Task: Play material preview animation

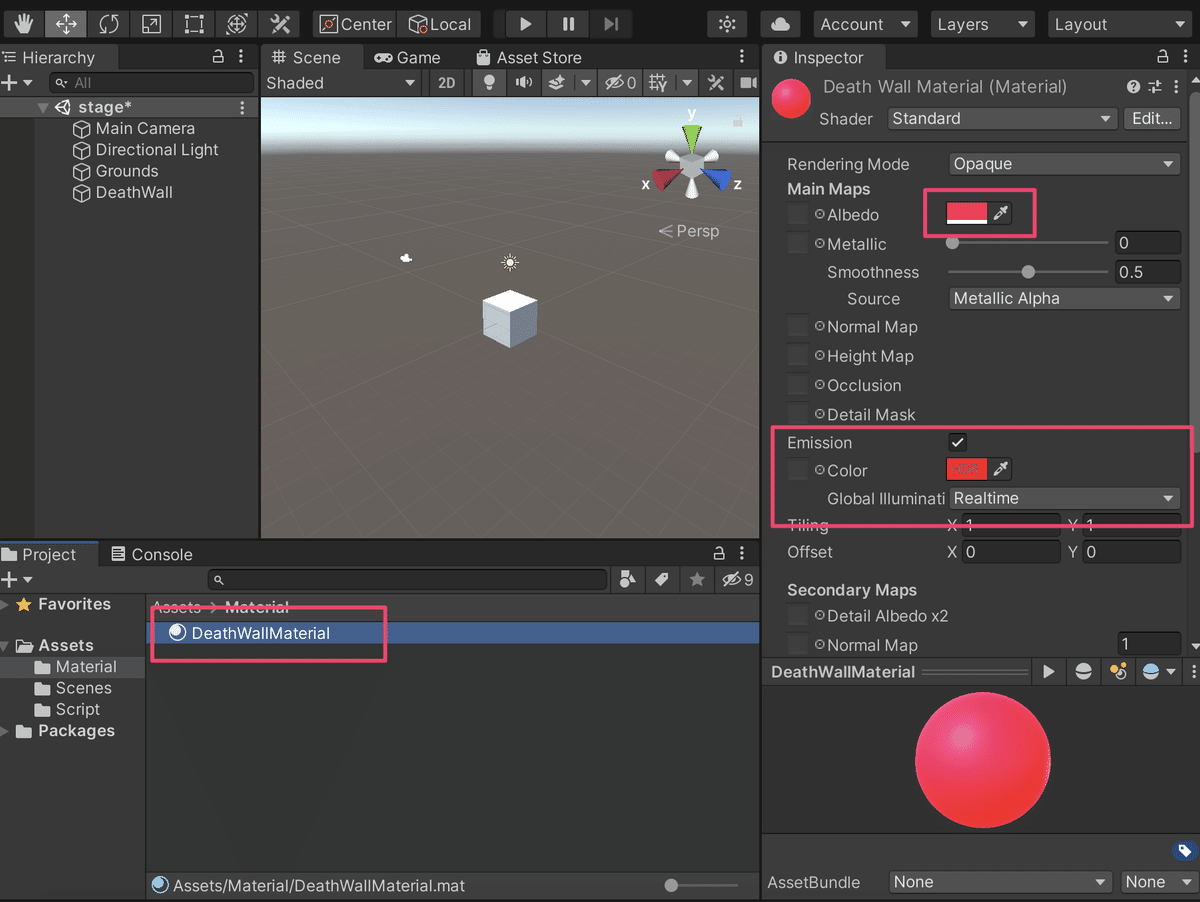Action: [1049, 672]
